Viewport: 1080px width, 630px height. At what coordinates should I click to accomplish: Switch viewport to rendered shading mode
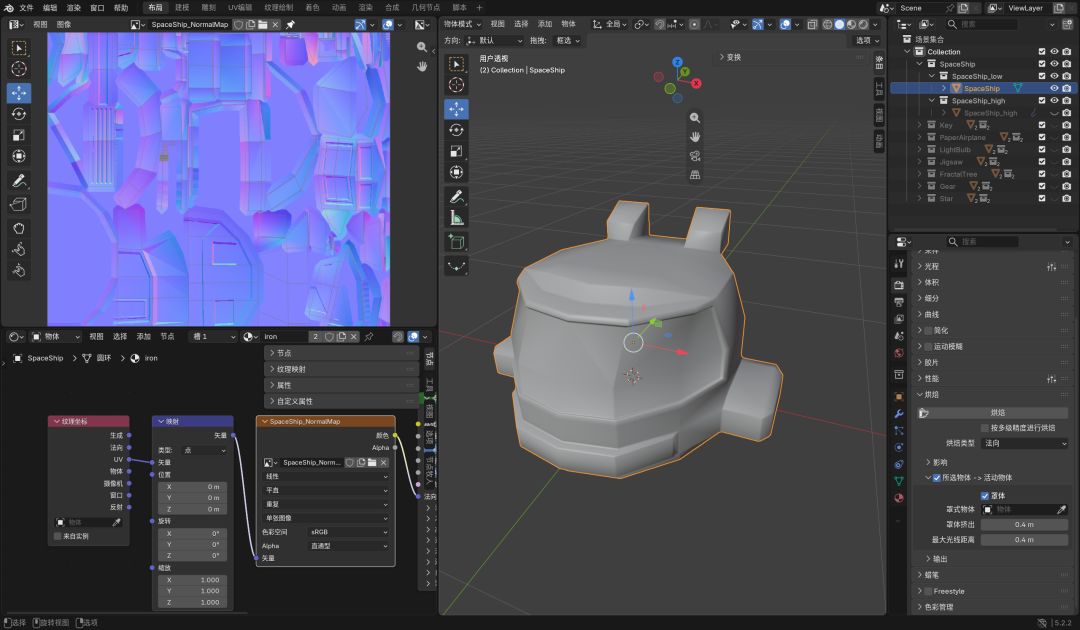point(864,24)
